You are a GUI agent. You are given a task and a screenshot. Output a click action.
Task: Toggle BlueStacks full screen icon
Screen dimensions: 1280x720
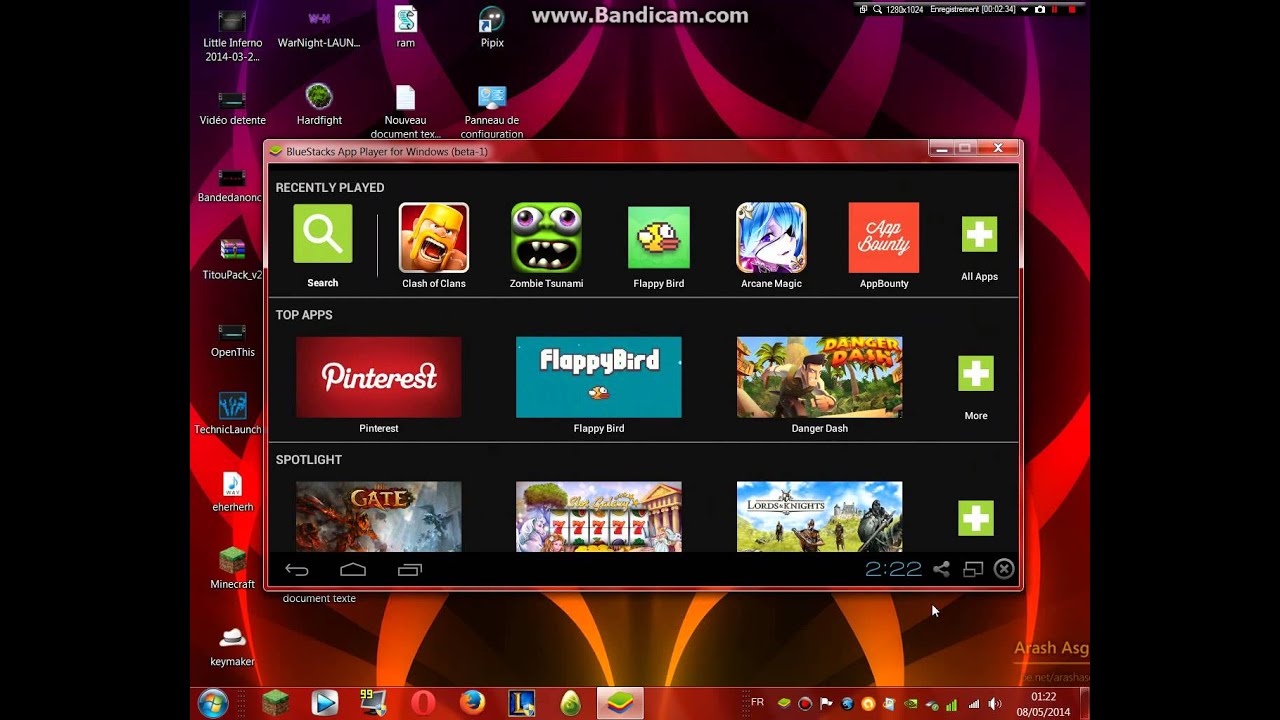point(973,569)
